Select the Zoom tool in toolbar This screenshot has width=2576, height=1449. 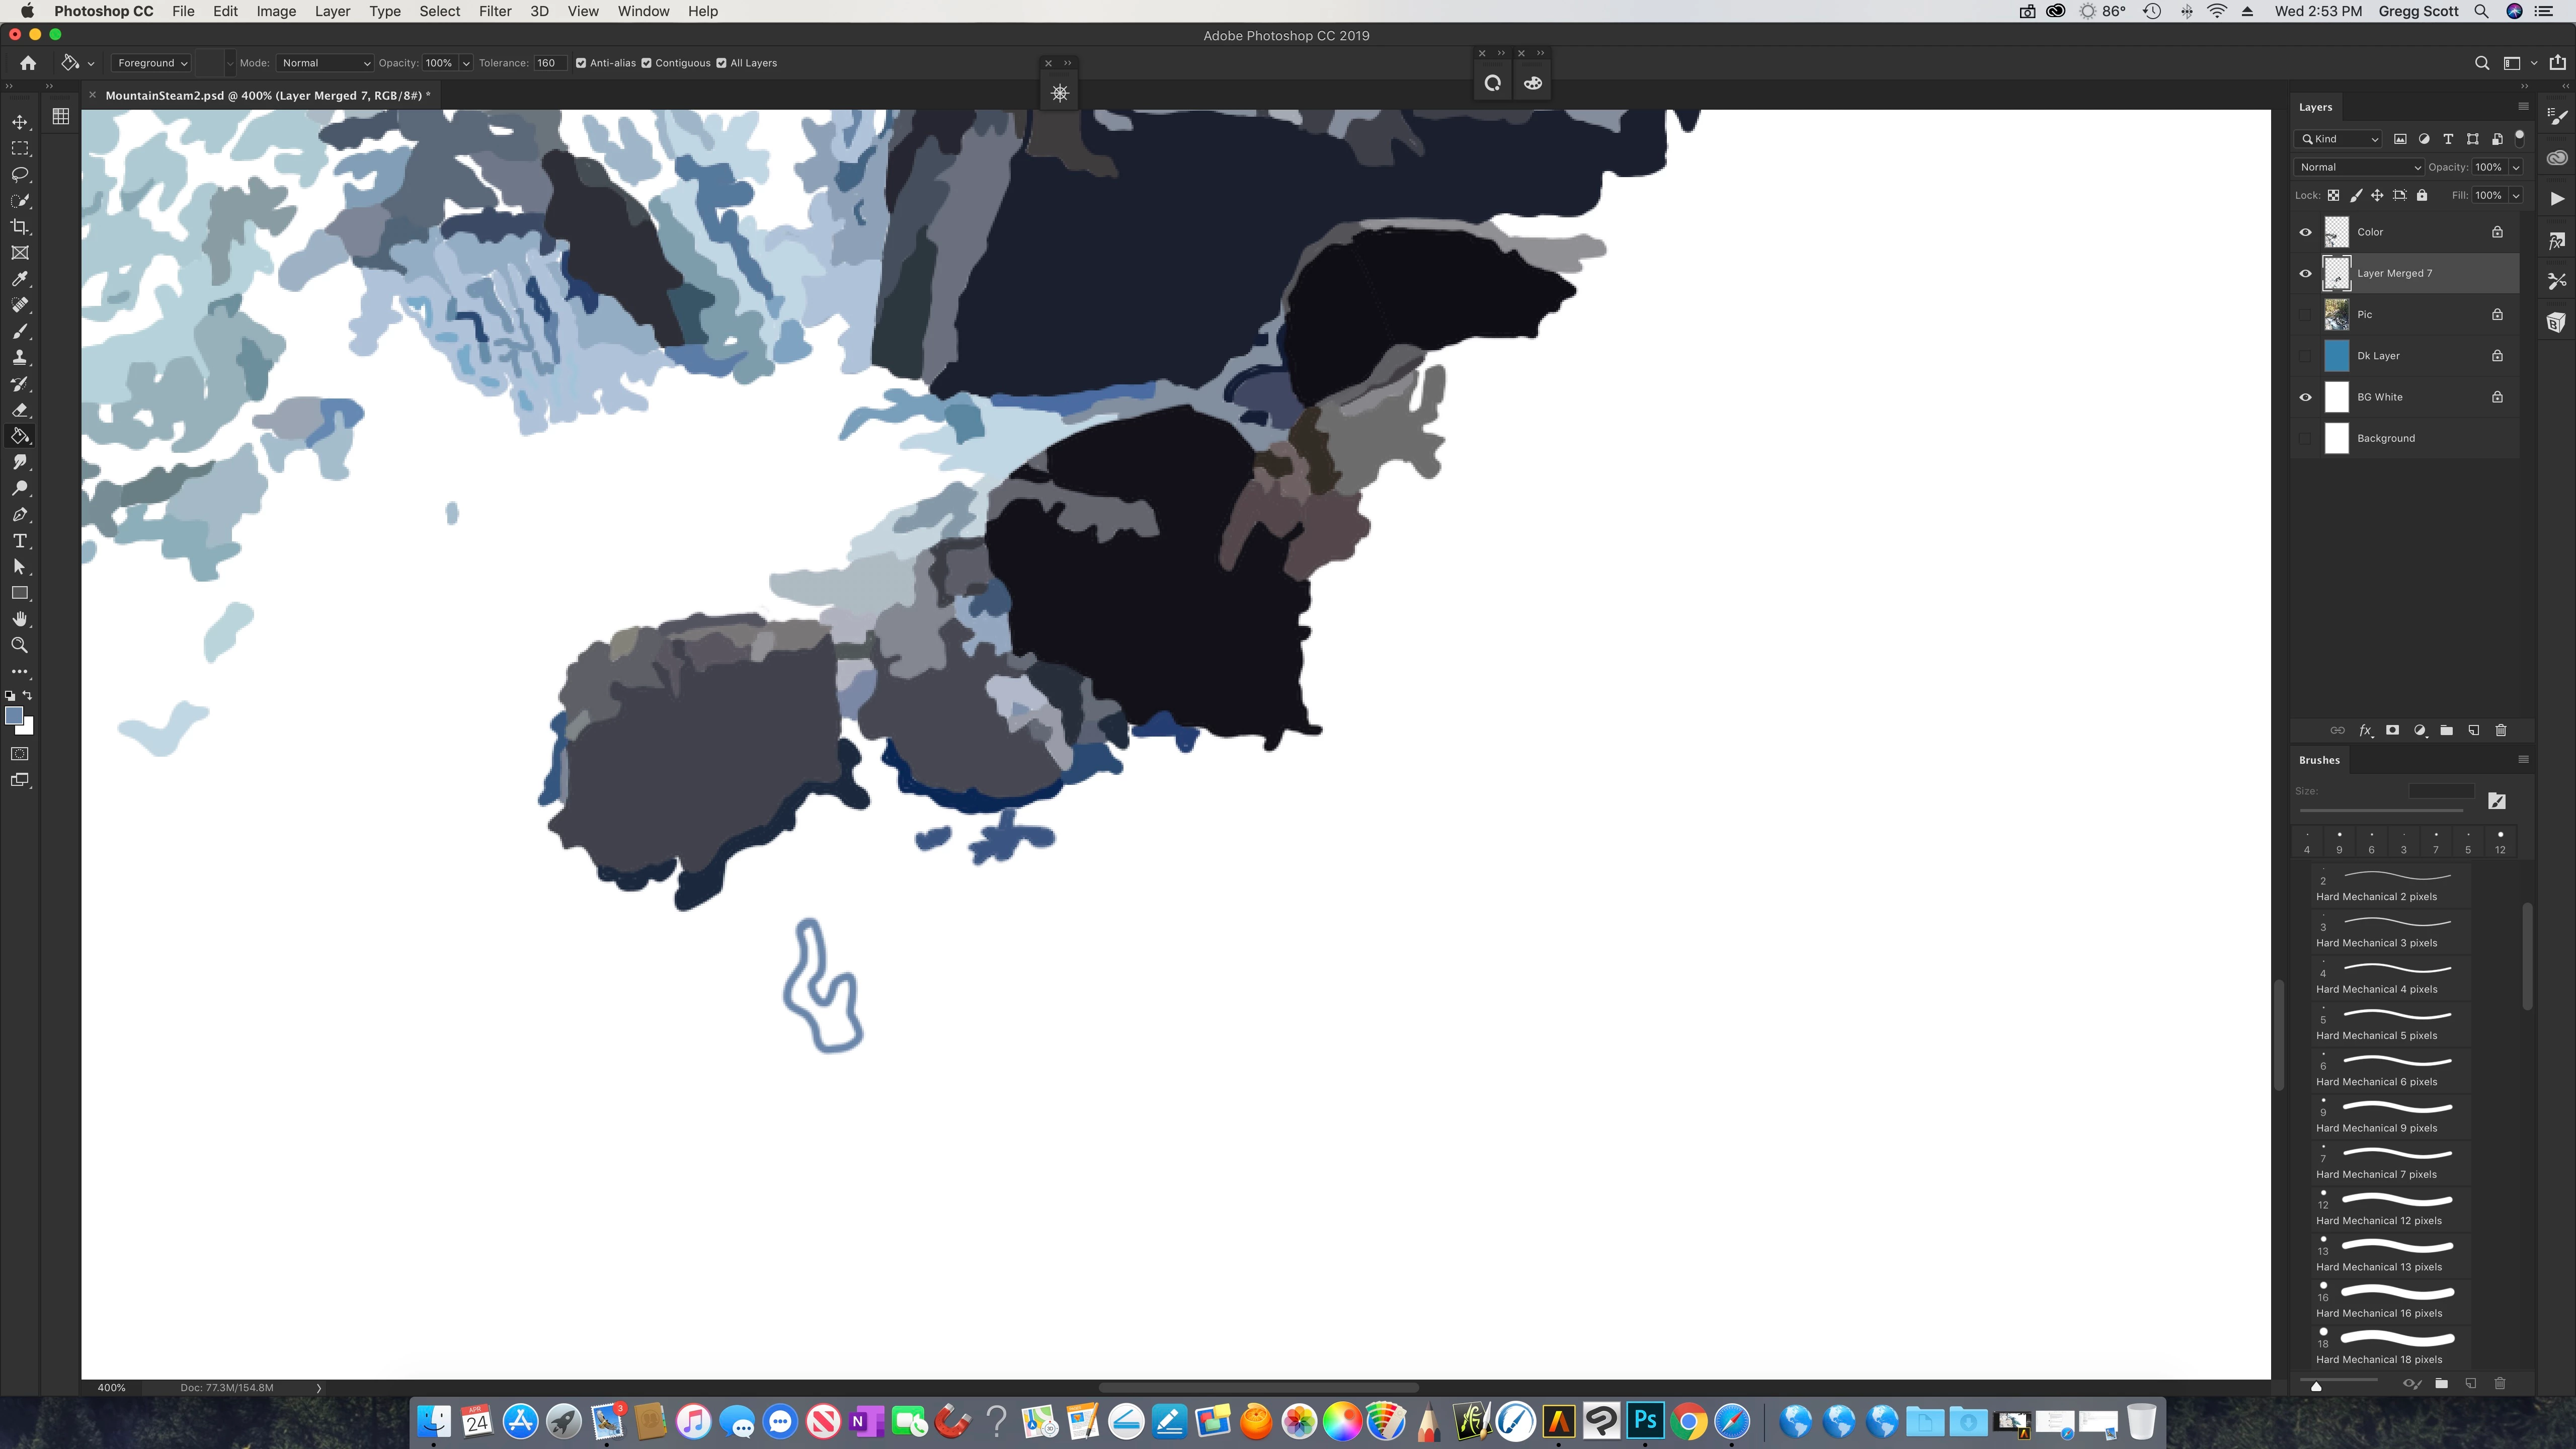(x=20, y=645)
